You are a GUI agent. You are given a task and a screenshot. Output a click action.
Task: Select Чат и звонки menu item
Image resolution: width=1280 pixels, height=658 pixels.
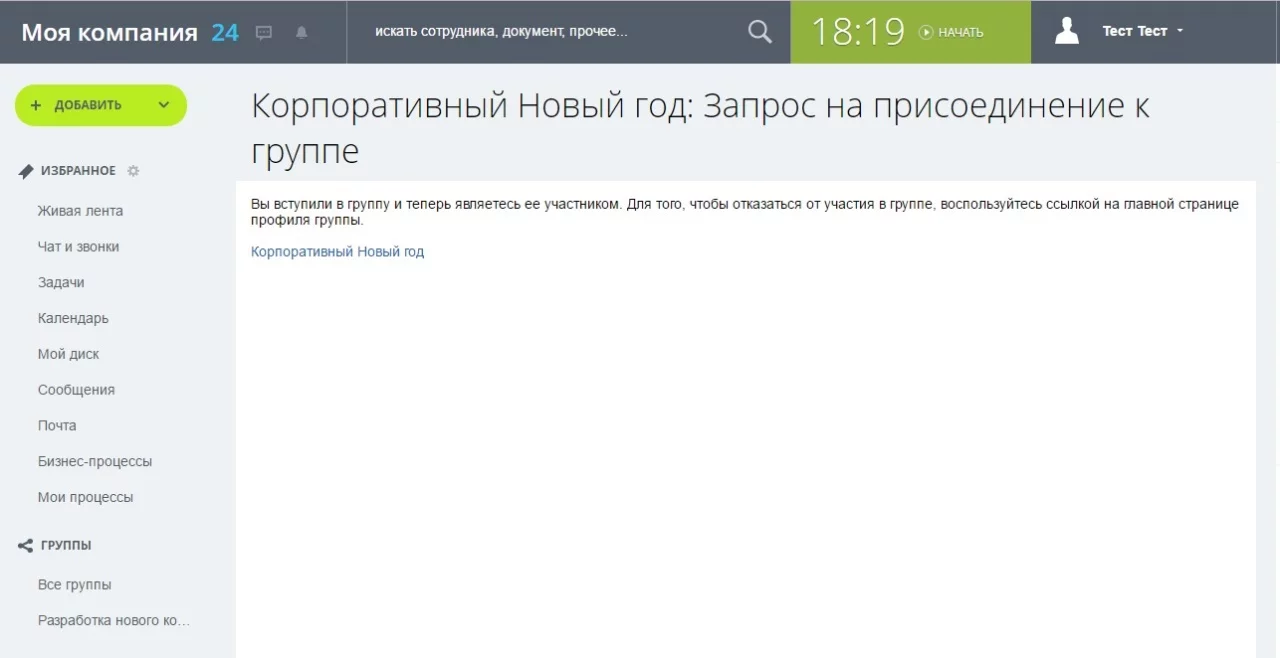tap(78, 247)
